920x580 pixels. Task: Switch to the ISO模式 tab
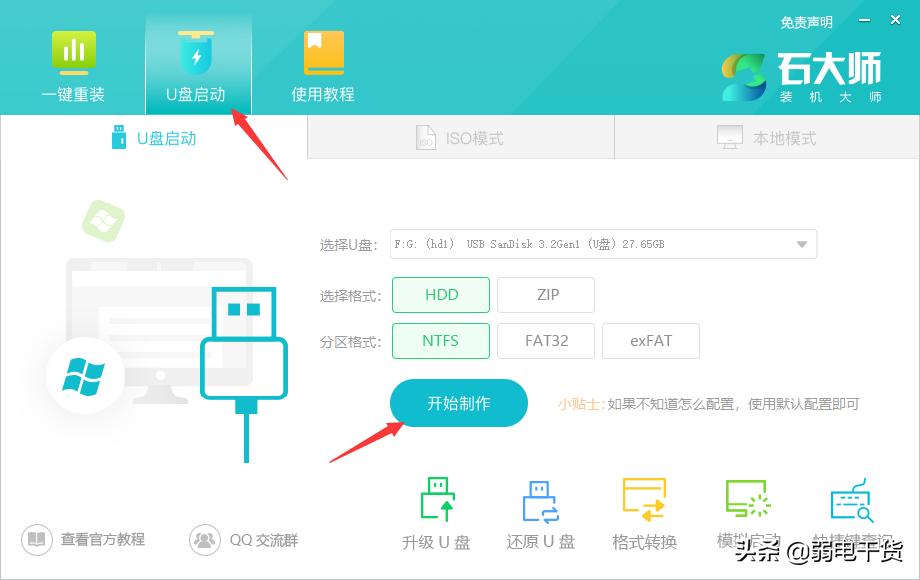click(x=460, y=137)
